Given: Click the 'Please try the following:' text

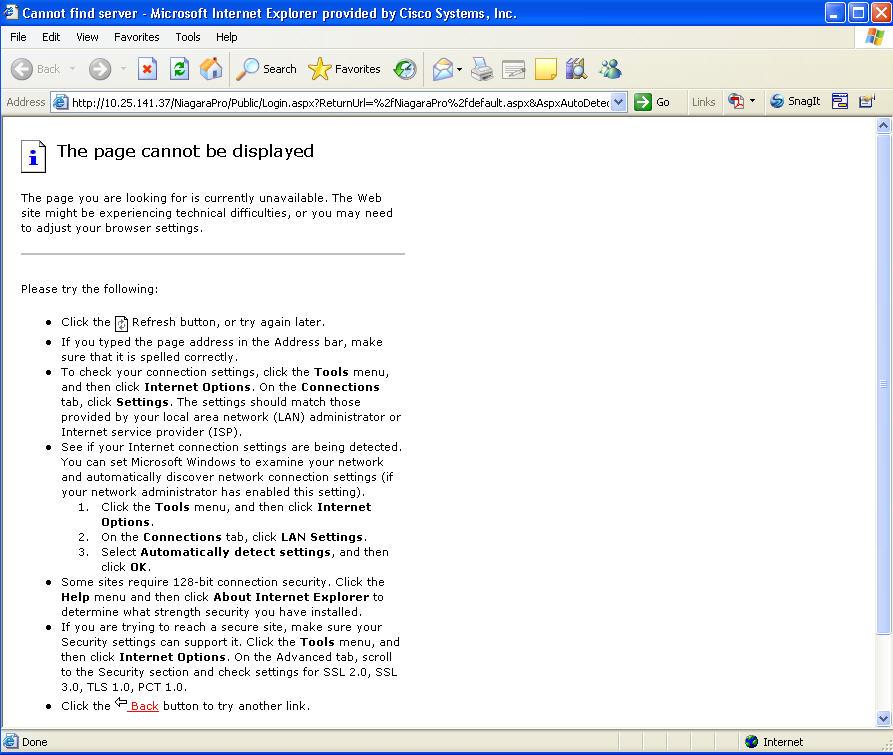Looking at the screenshot, I should click(89, 289).
